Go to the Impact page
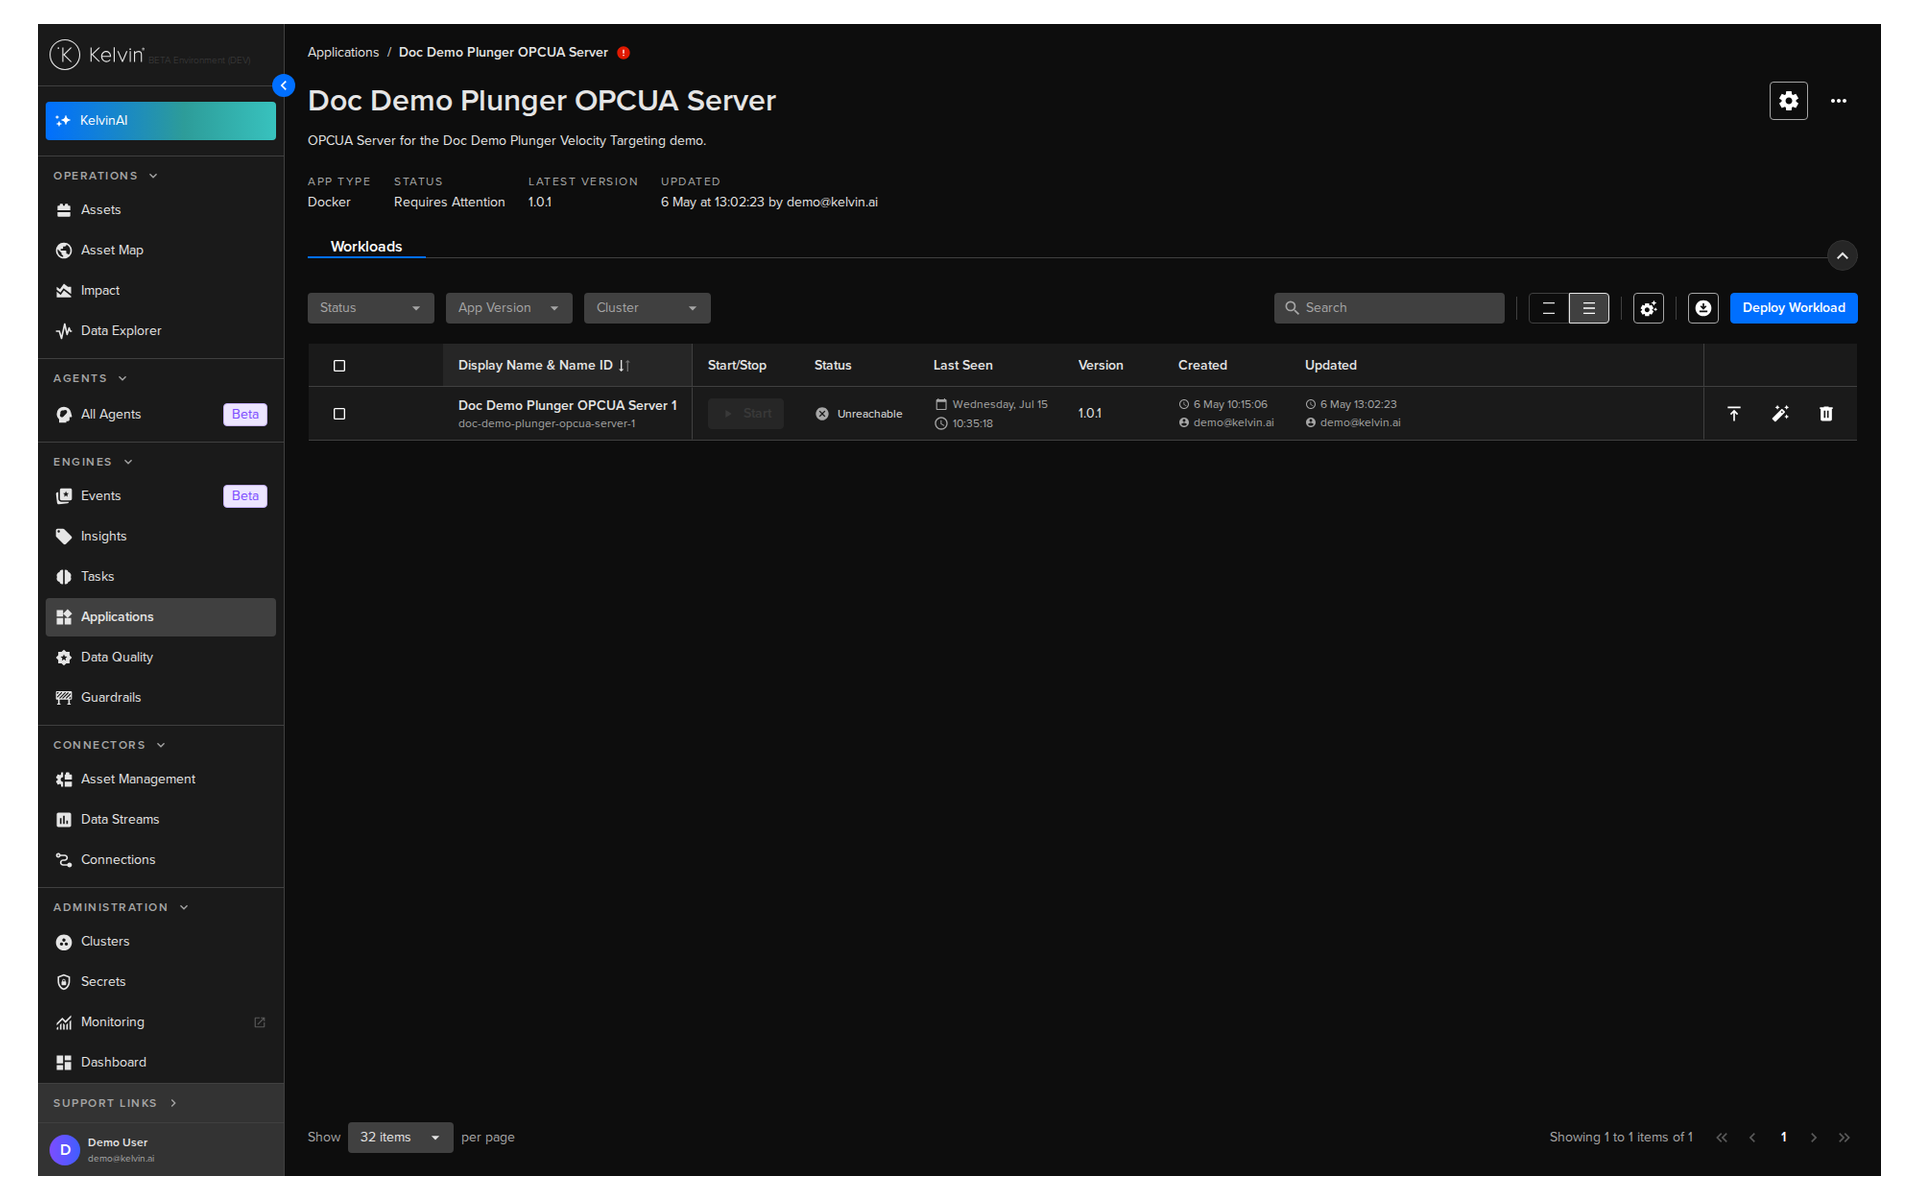1920x1200 pixels. pyautogui.click(x=160, y=291)
